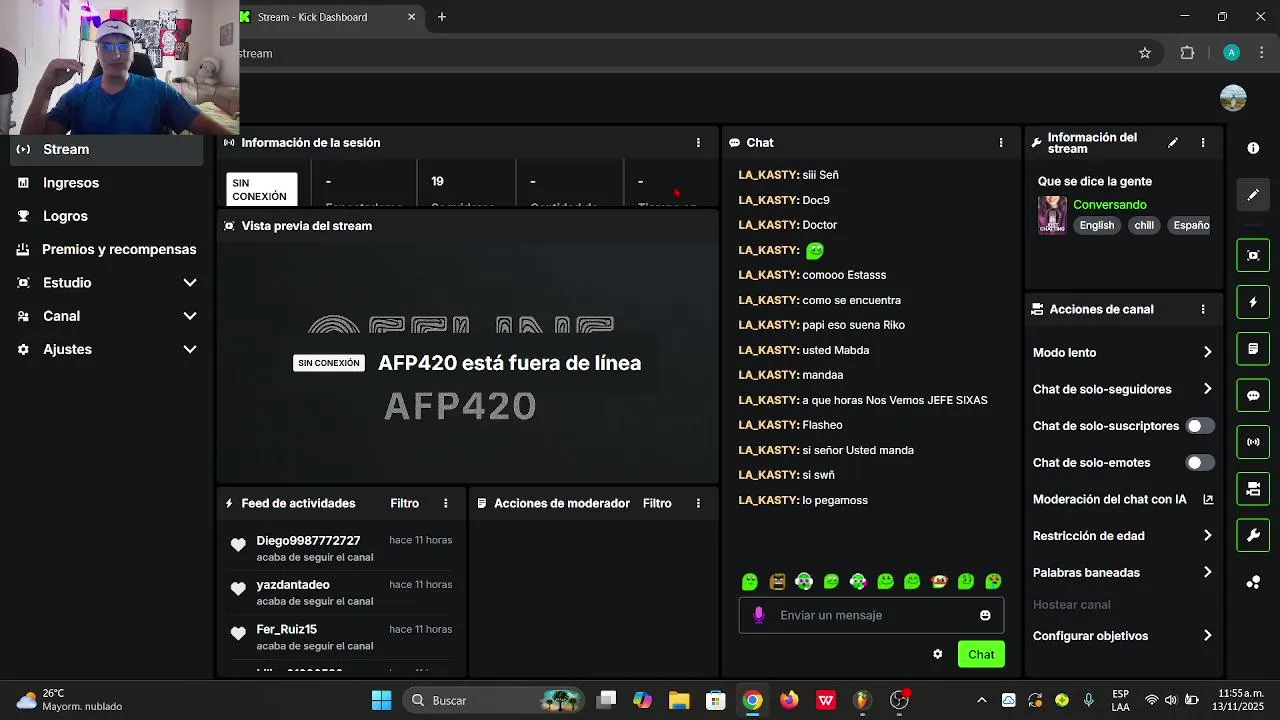Select the chill tag chip

(x=1144, y=226)
